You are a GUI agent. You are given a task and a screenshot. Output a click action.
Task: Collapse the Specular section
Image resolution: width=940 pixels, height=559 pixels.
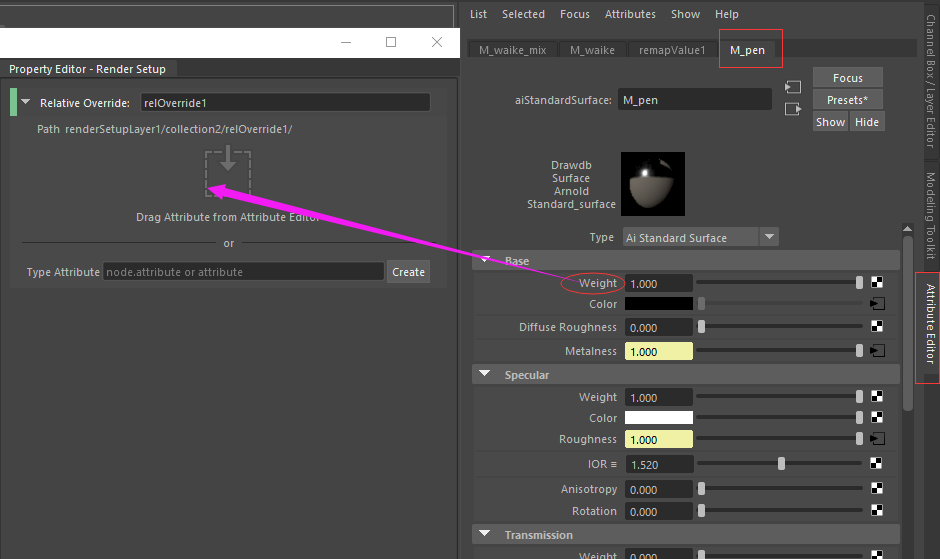(485, 375)
